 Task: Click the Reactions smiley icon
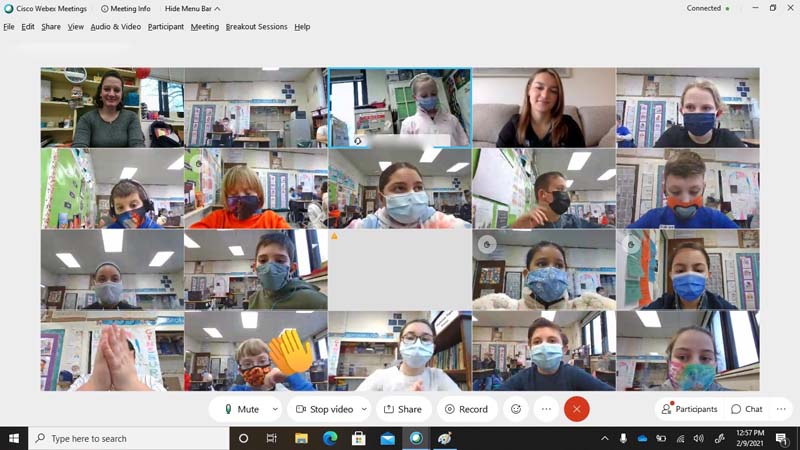click(x=516, y=409)
